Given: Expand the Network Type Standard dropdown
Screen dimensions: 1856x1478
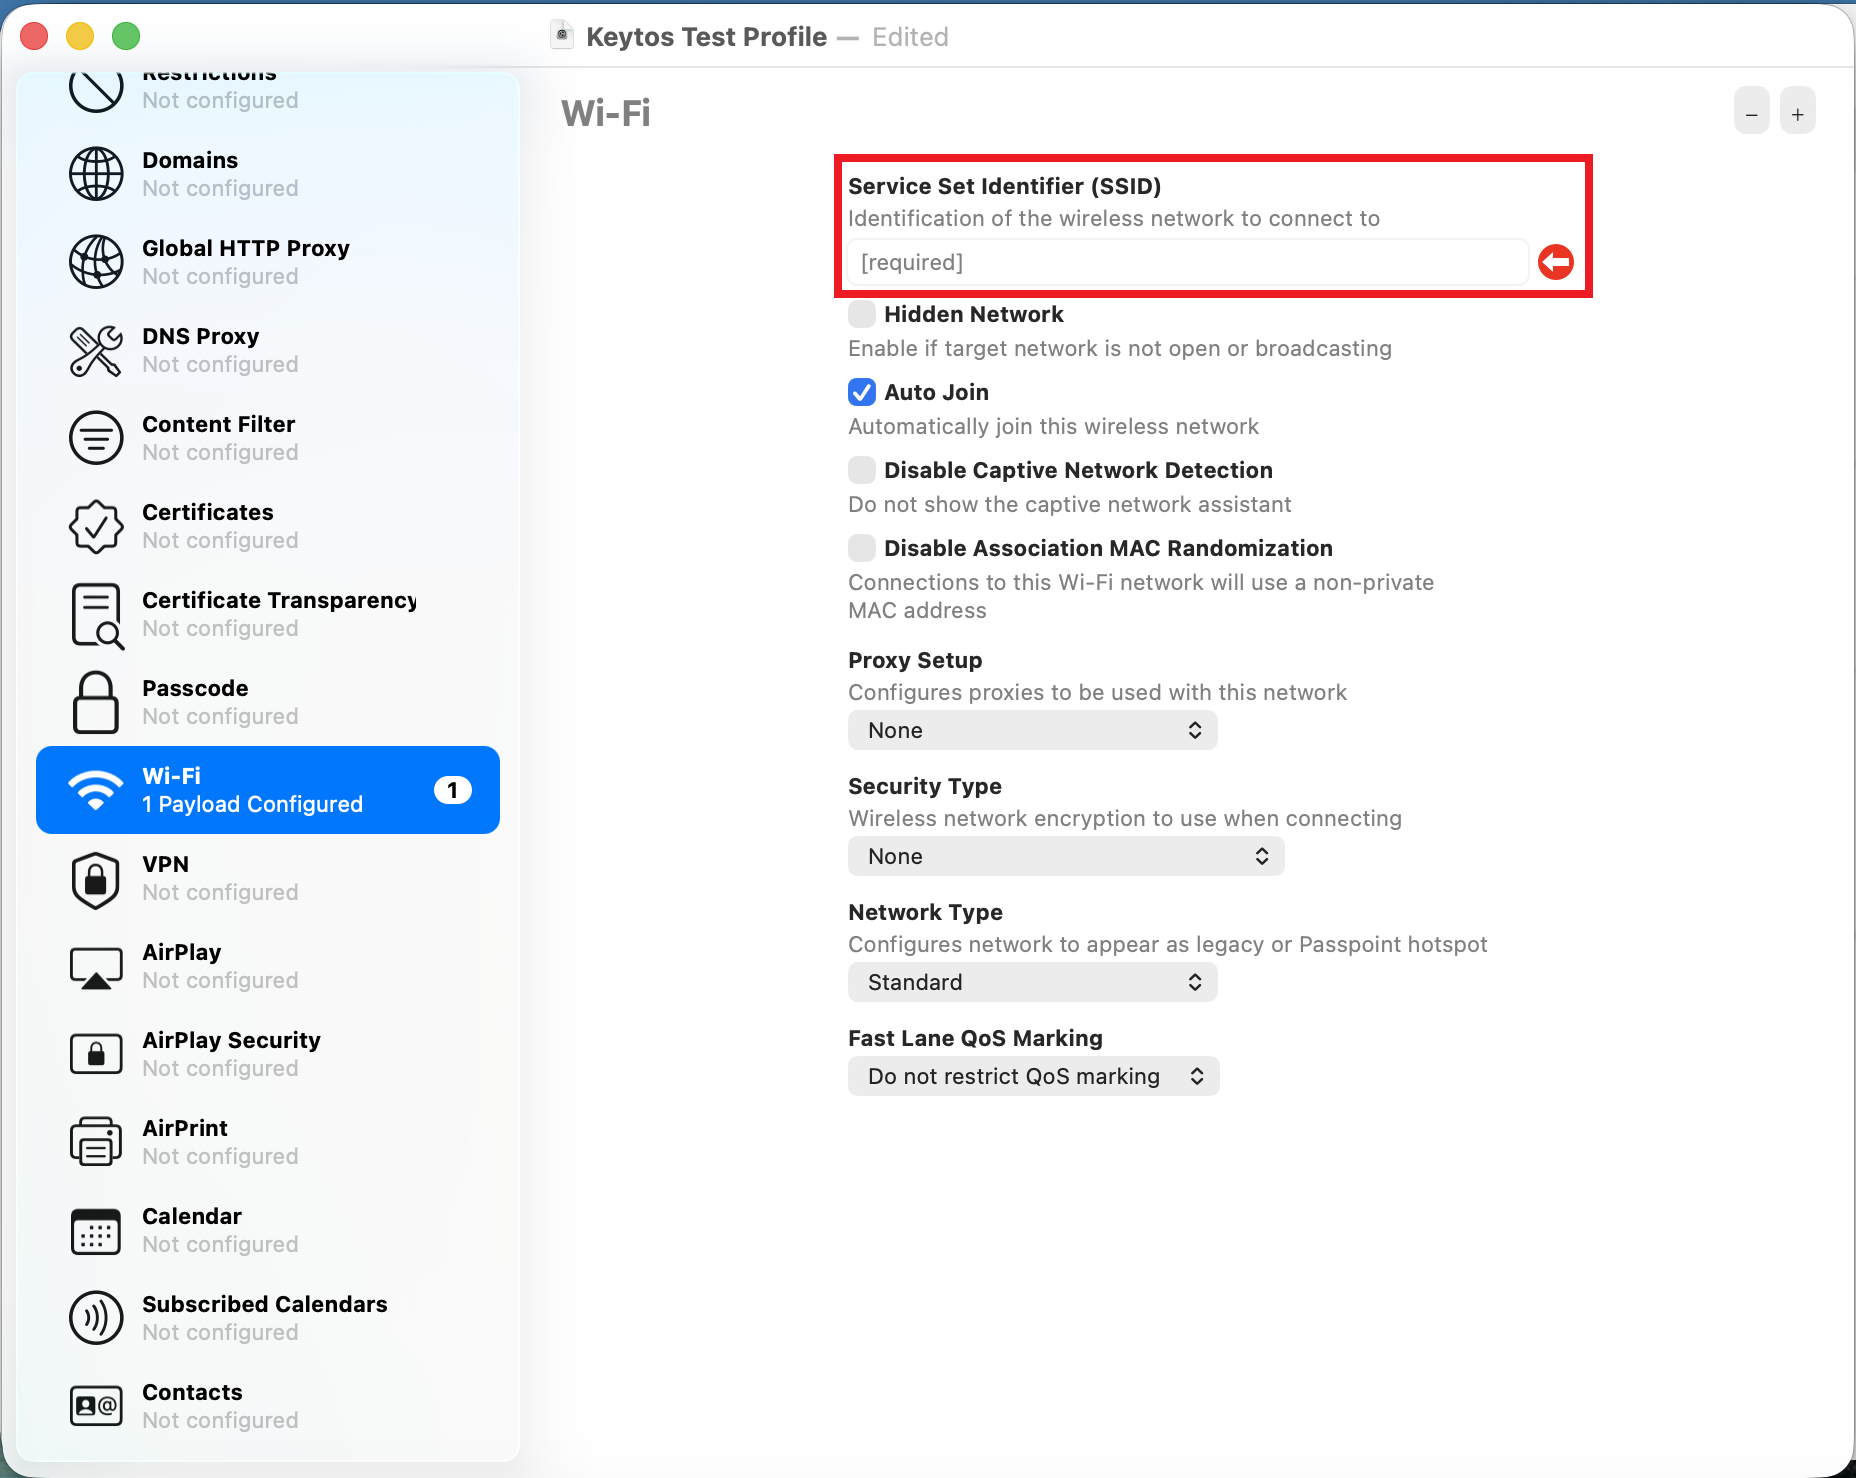Looking at the screenshot, I should point(1033,982).
